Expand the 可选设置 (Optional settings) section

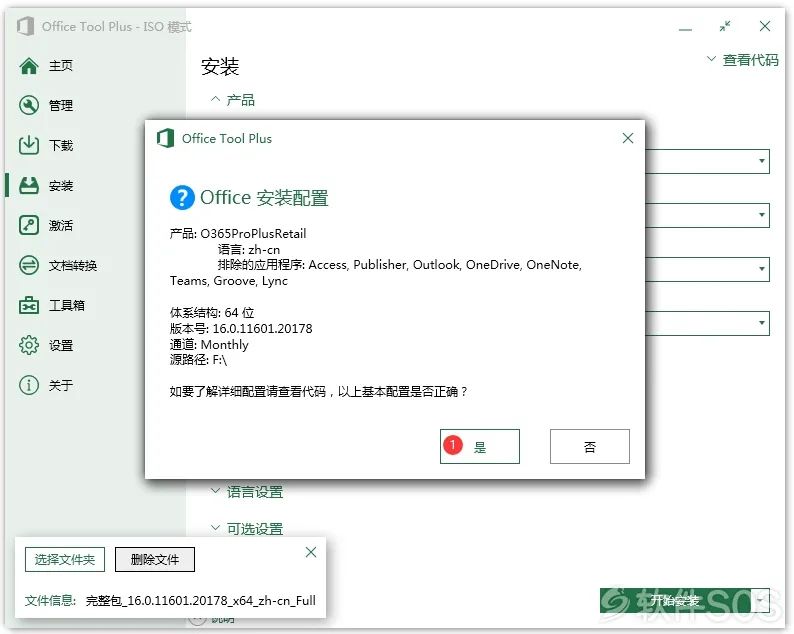pyautogui.click(x=247, y=529)
